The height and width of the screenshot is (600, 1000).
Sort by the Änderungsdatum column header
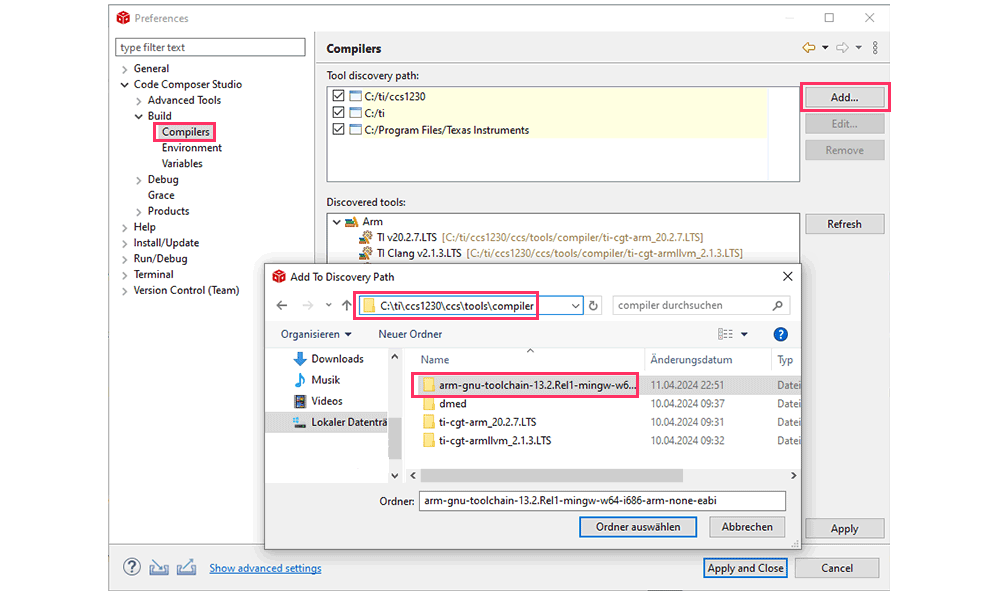coord(691,360)
